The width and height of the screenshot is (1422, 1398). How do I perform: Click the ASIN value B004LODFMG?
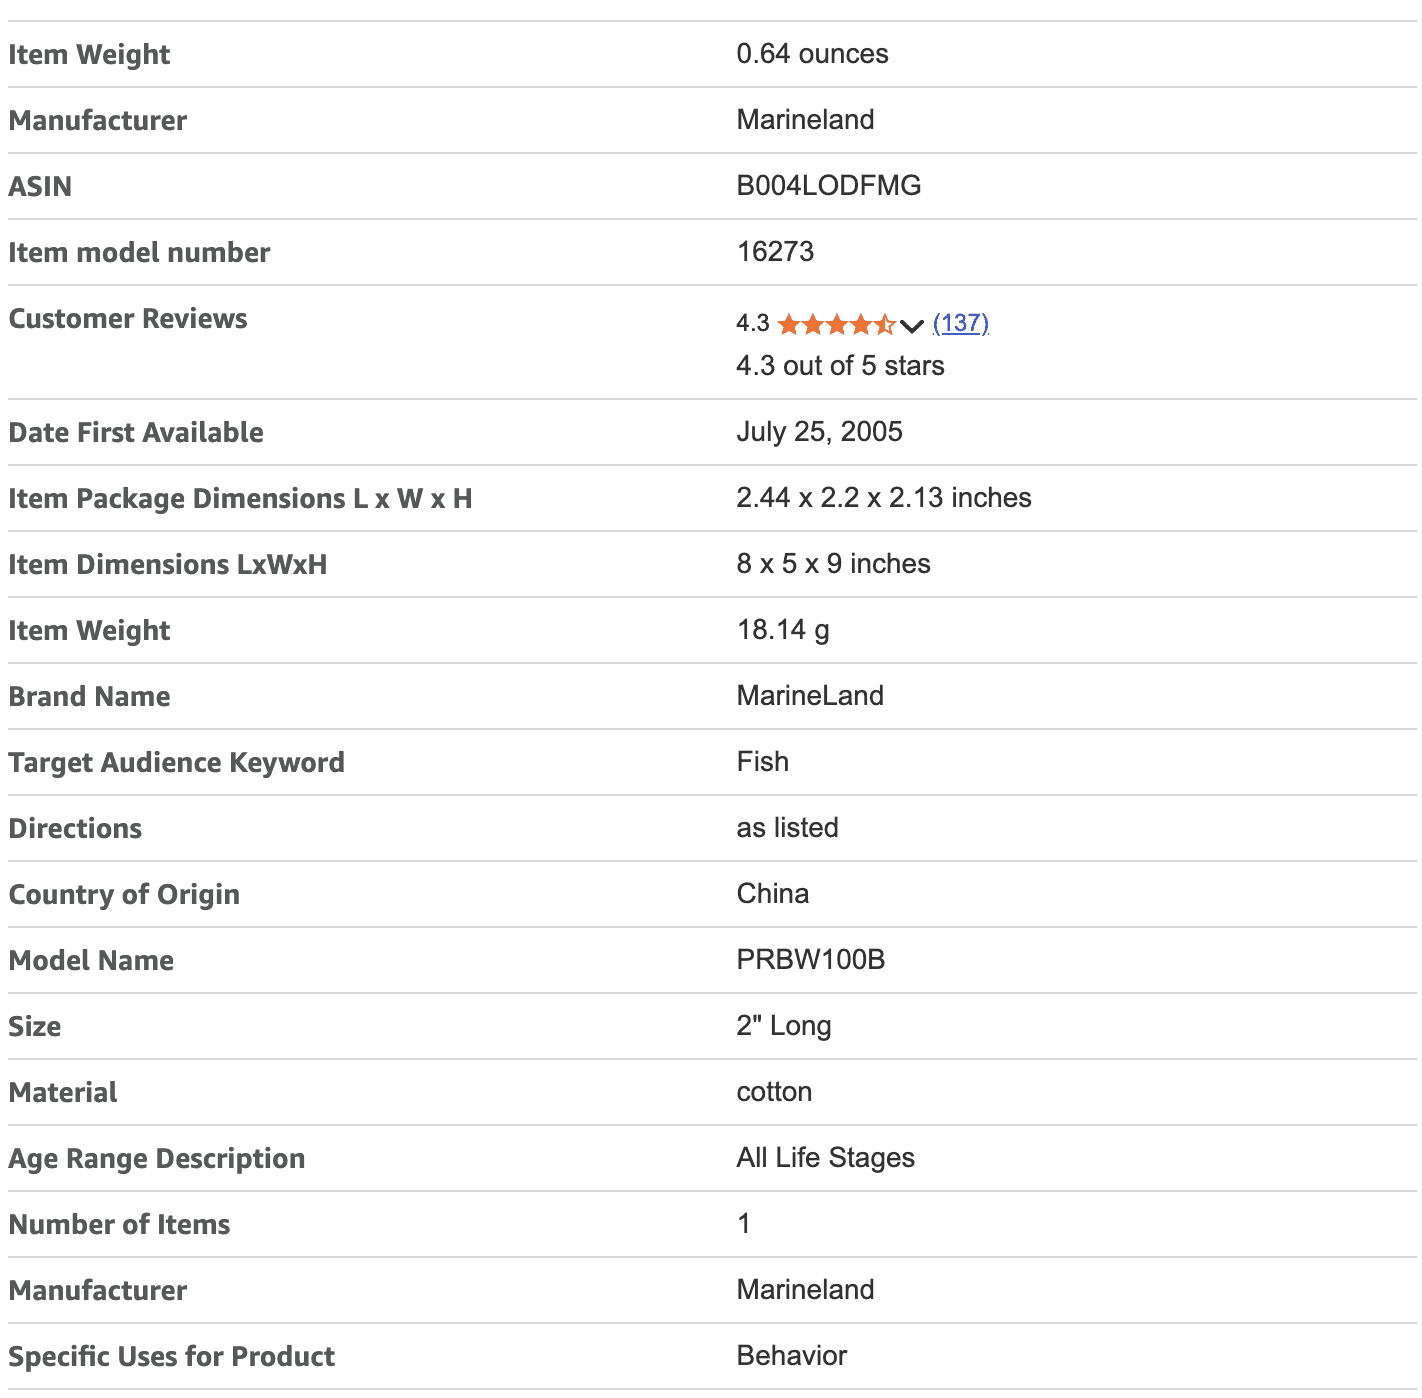(x=828, y=186)
